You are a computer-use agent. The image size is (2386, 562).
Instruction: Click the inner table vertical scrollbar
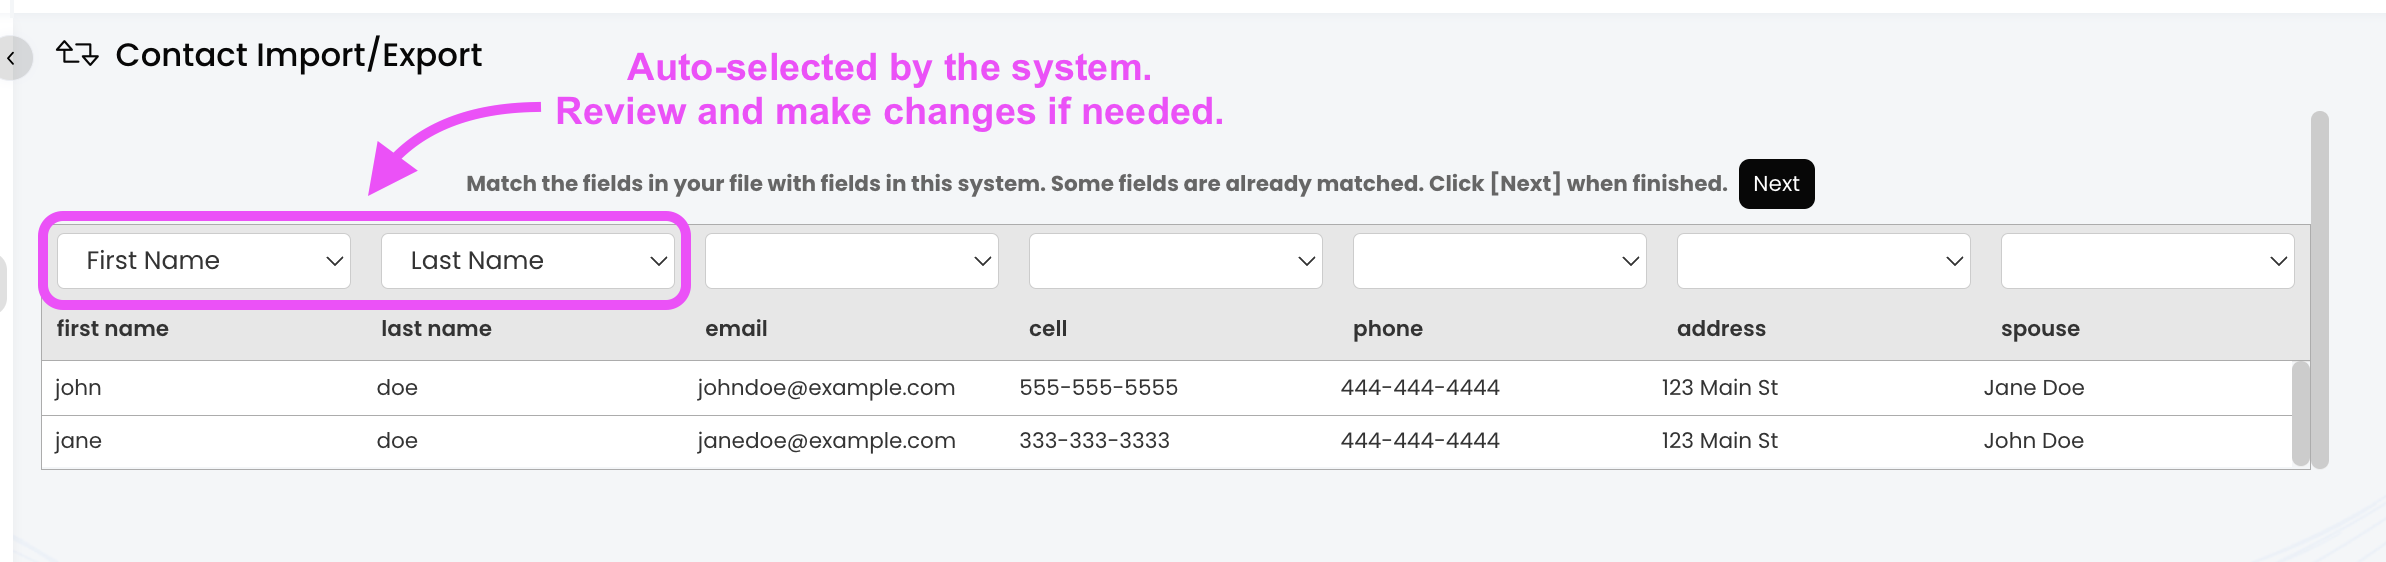[2300, 414]
